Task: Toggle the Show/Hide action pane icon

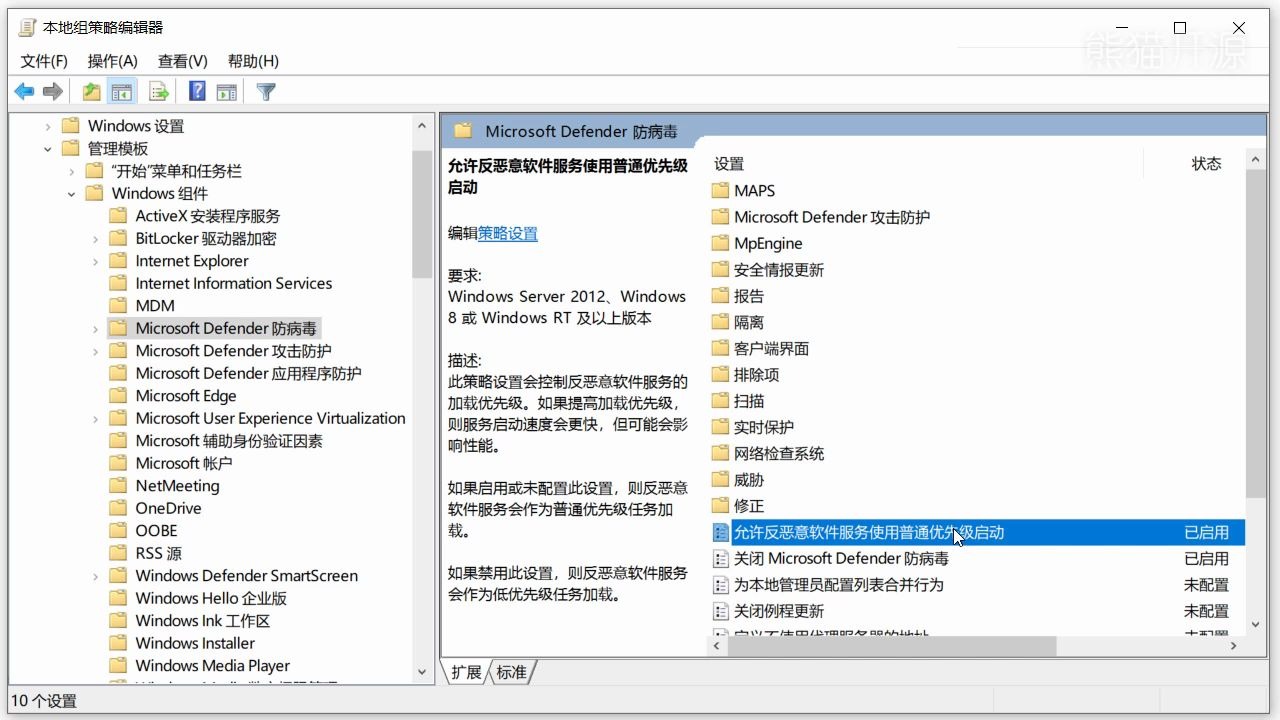Action: click(227, 92)
